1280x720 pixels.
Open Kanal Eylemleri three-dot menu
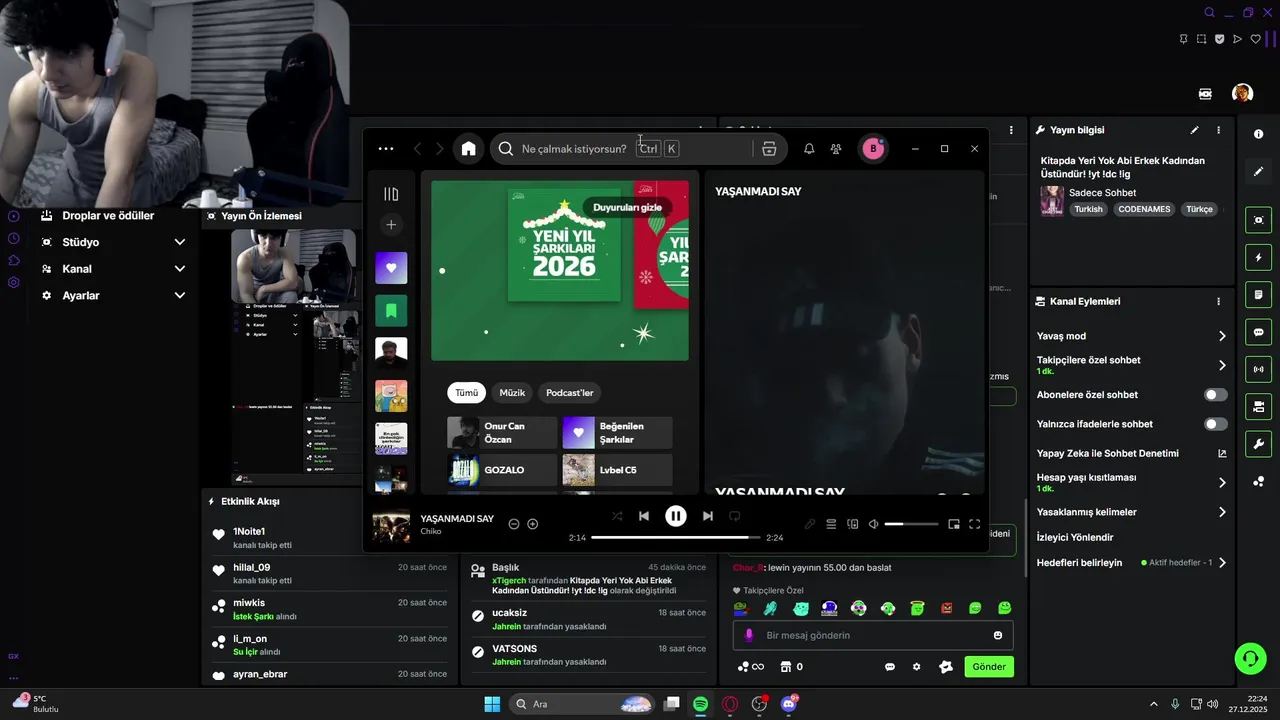tap(1218, 301)
